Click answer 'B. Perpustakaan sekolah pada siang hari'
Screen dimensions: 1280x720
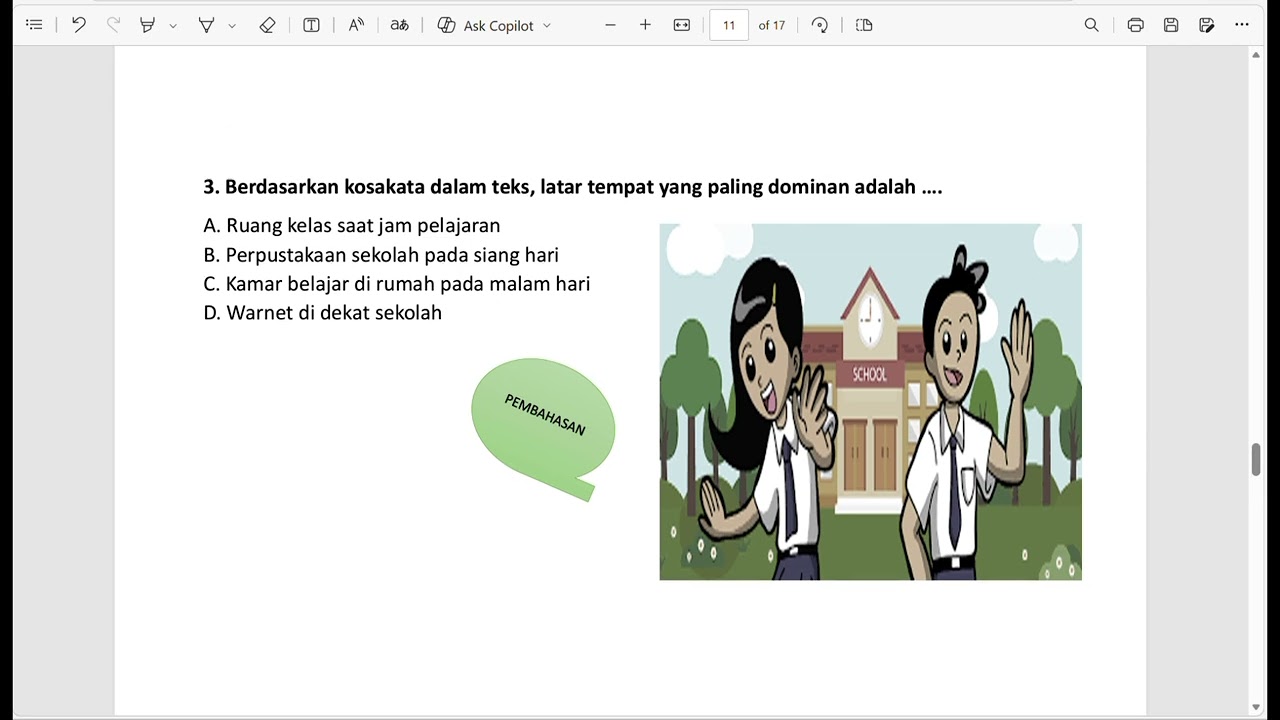click(381, 255)
